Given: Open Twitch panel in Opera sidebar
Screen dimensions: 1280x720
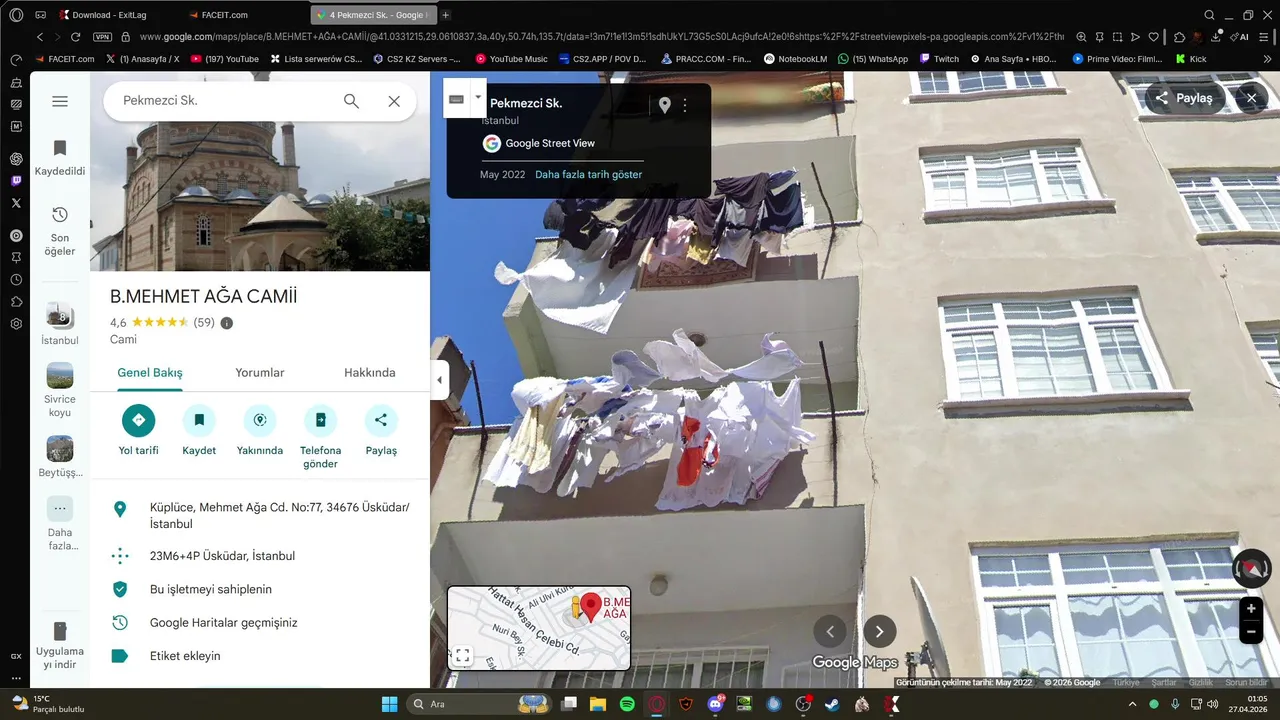Looking at the screenshot, I should pyautogui.click(x=16, y=181).
